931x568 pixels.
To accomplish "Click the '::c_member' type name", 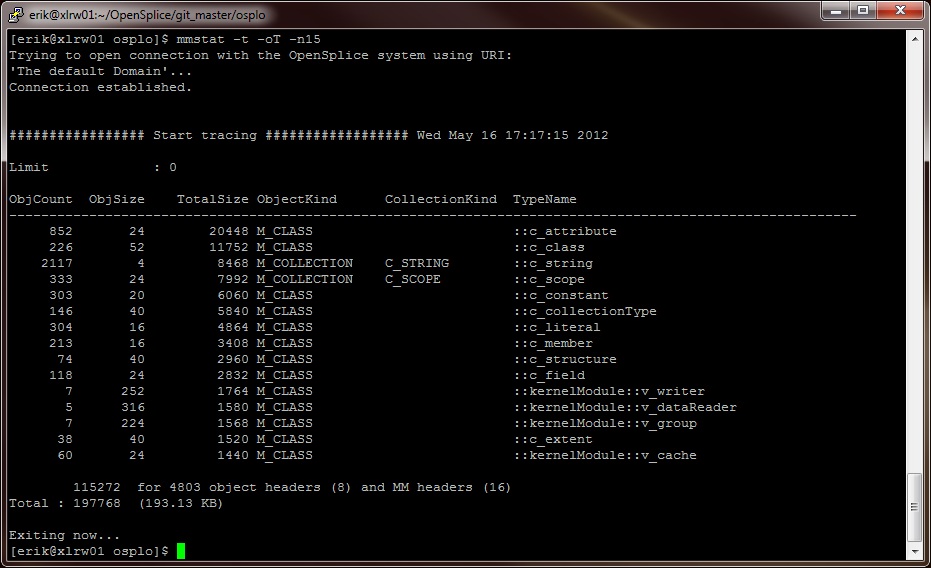I will point(553,344).
